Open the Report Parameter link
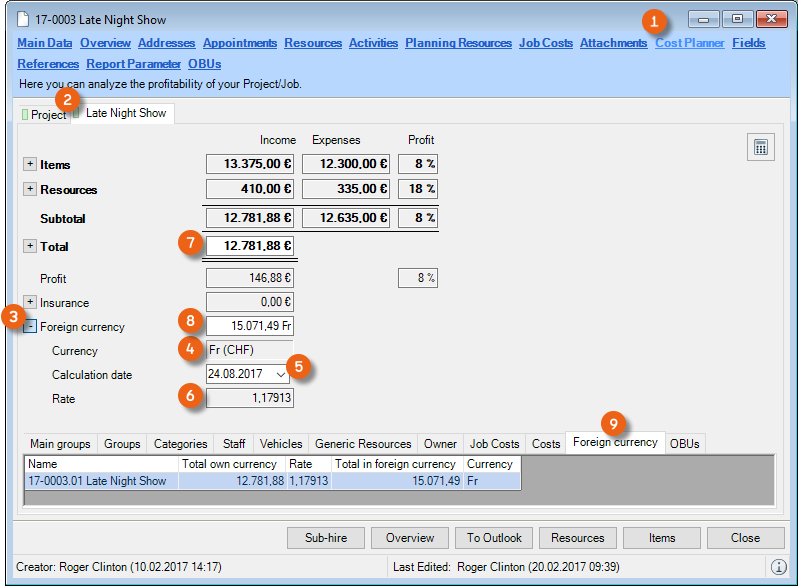Viewport: 798px width, 586px height. coord(133,64)
